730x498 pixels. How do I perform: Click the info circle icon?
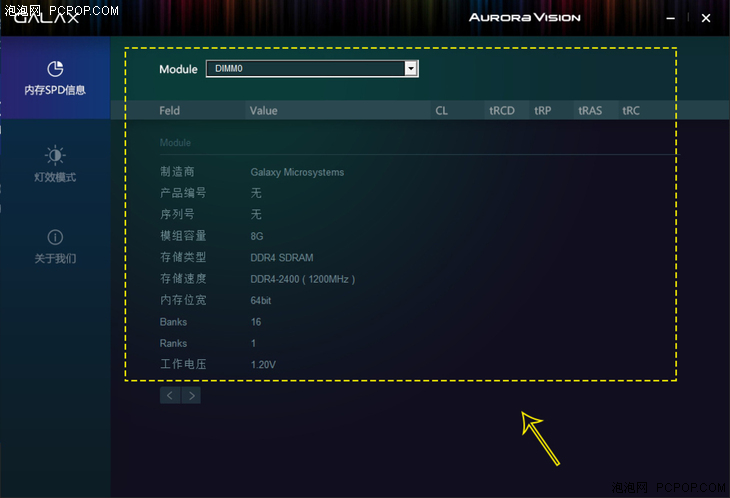[x=55, y=237]
